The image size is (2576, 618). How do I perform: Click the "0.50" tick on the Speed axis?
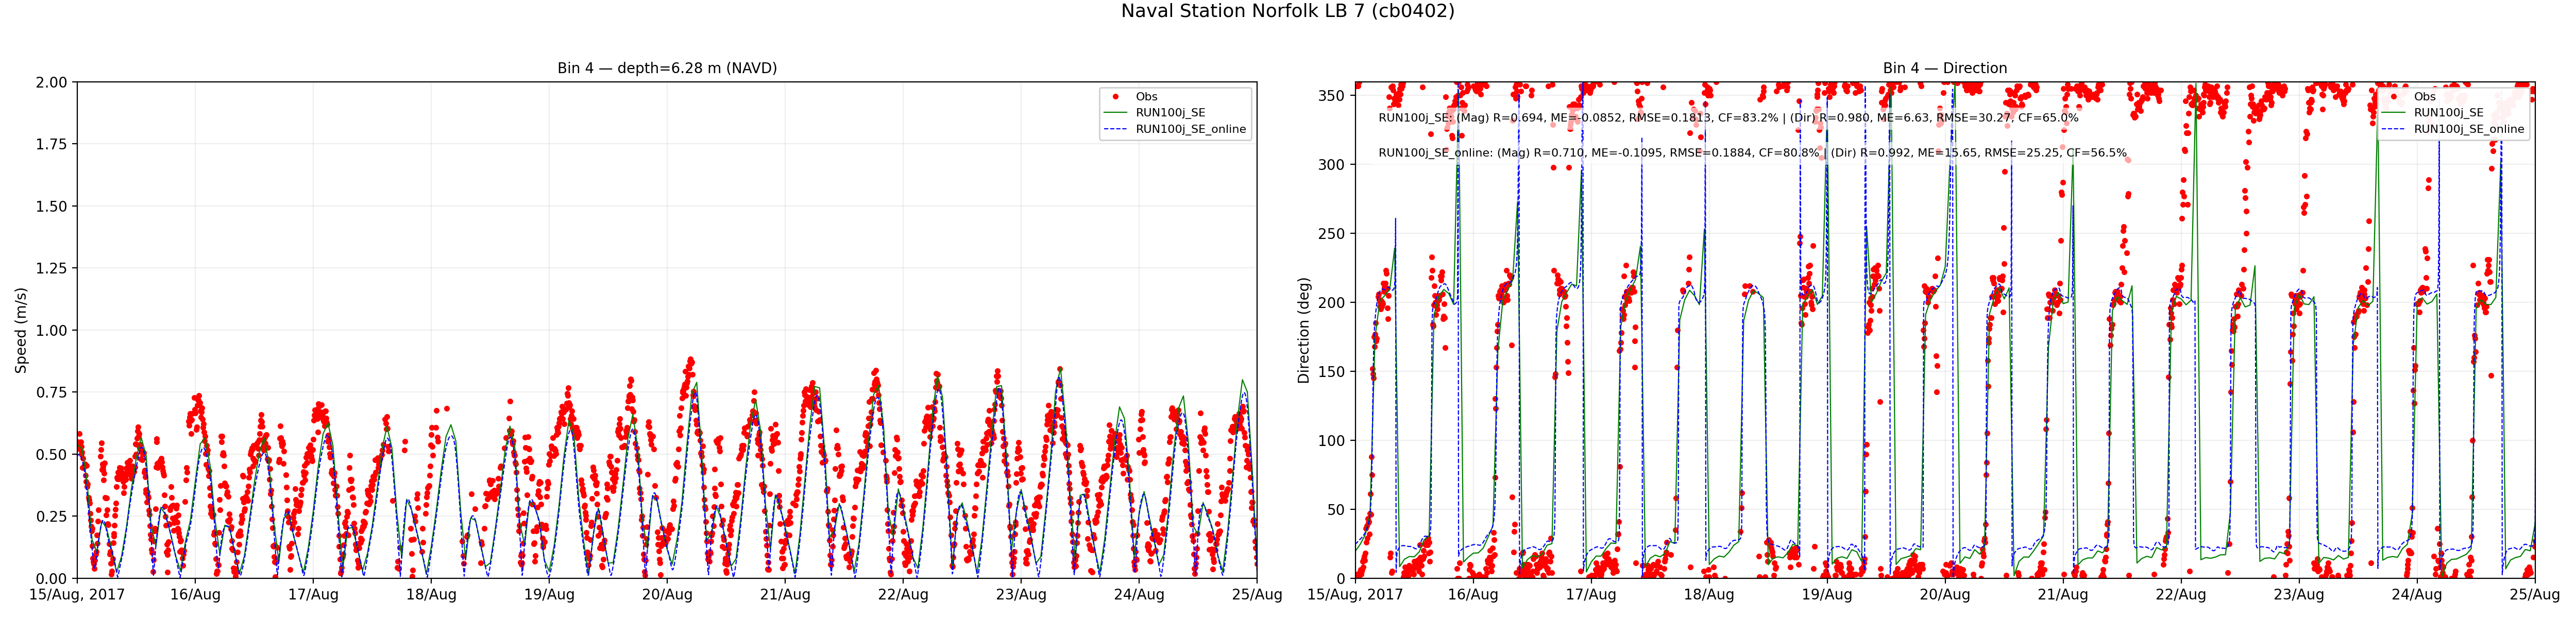[51, 454]
